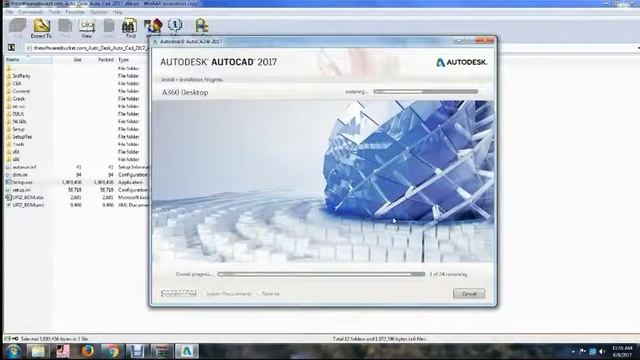
Task: Click the UPI2_BOM.xlsx Excel file icon
Action: coord(9,197)
